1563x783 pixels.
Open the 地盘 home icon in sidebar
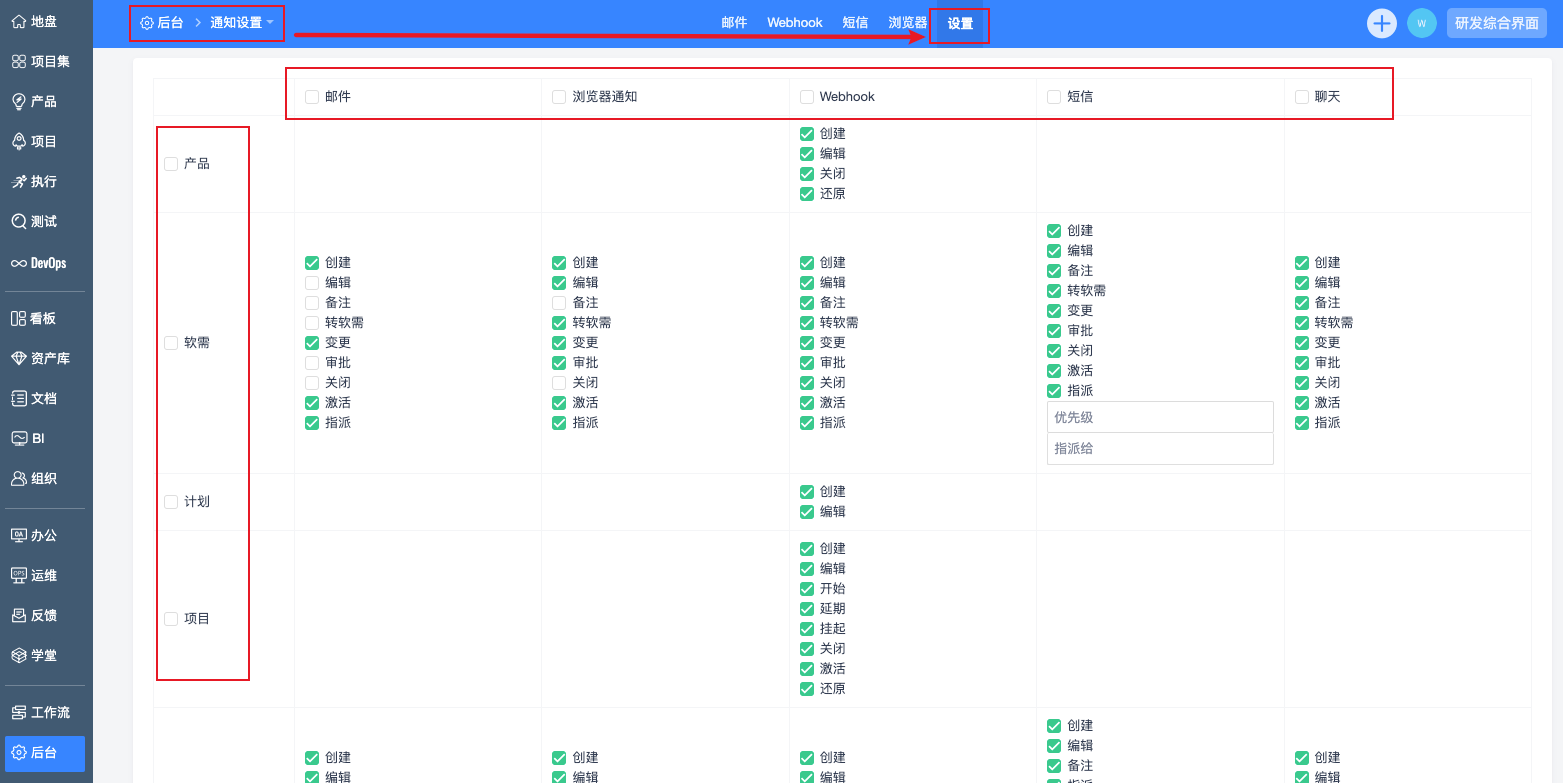pos(18,21)
